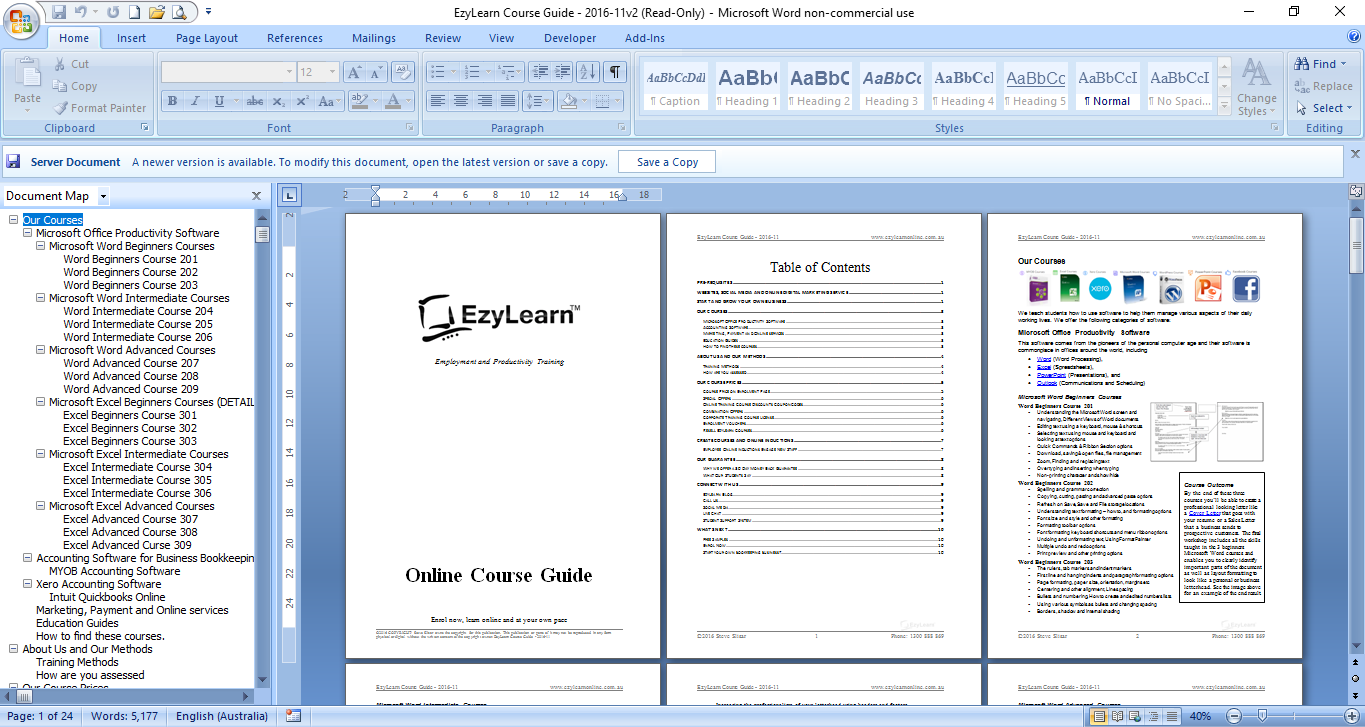Click the Save a Copy button
Viewport: 1365px width, 727px height.
[x=667, y=162]
